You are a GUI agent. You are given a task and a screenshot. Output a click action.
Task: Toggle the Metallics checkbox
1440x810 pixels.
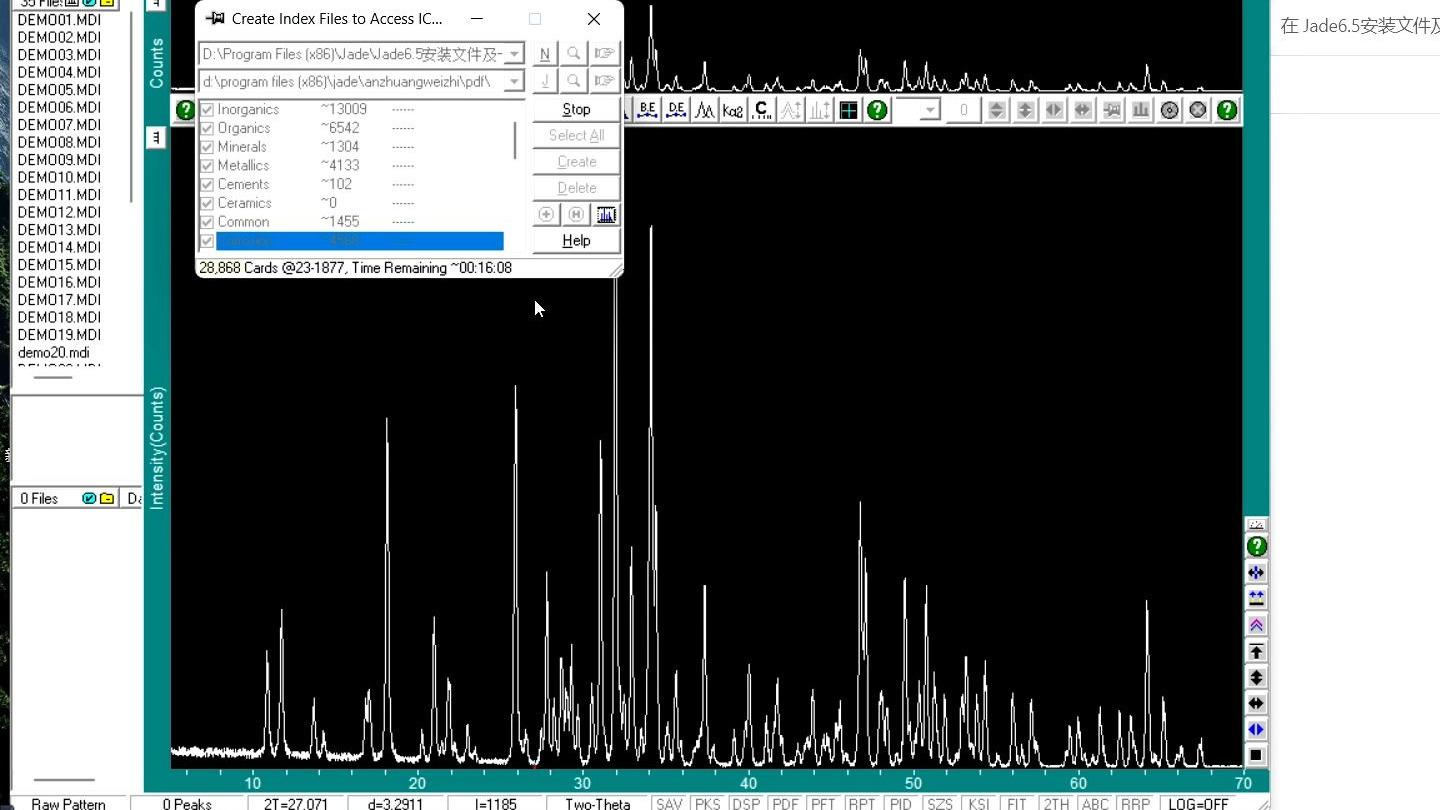[x=207, y=165]
